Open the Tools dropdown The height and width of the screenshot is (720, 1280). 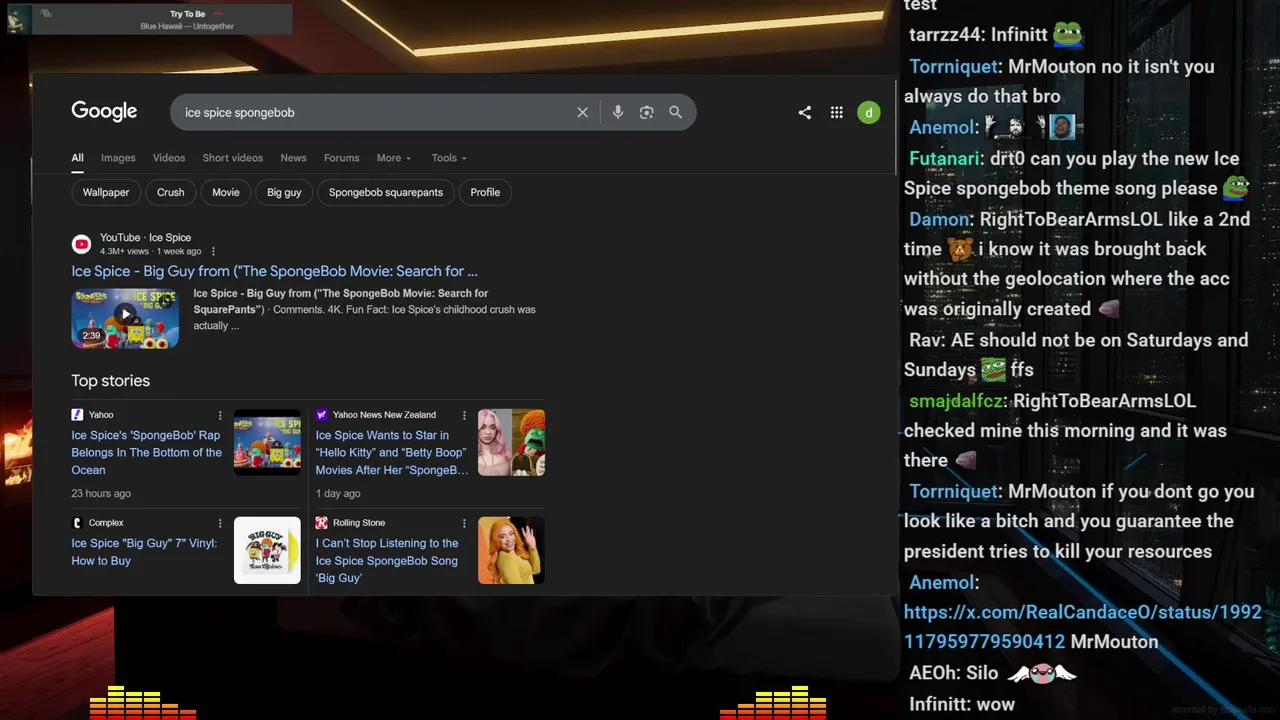[x=449, y=158]
